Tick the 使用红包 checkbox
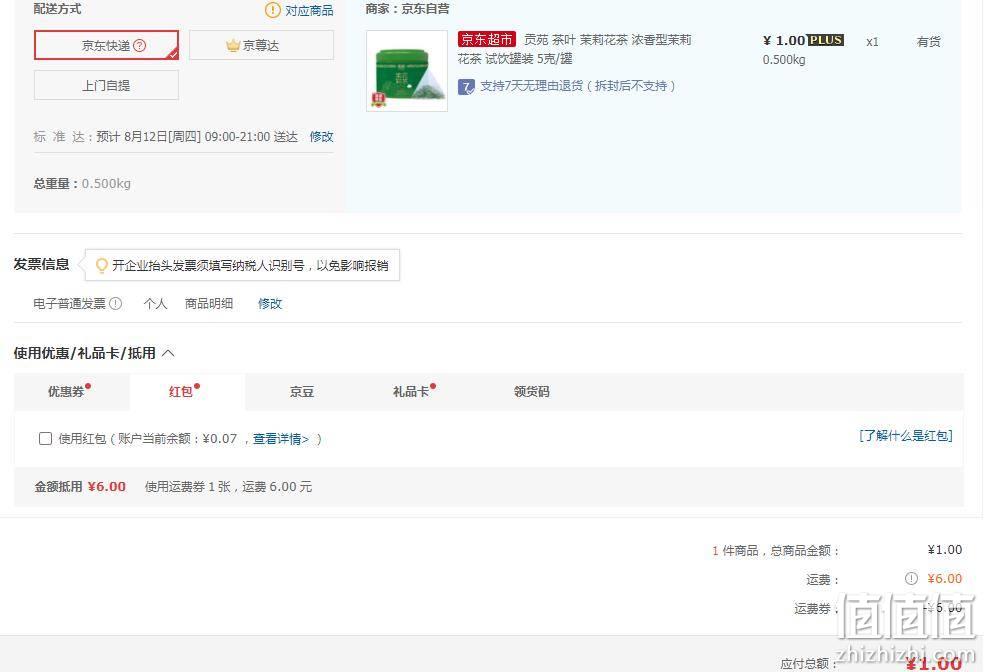985x672 pixels. point(45,438)
